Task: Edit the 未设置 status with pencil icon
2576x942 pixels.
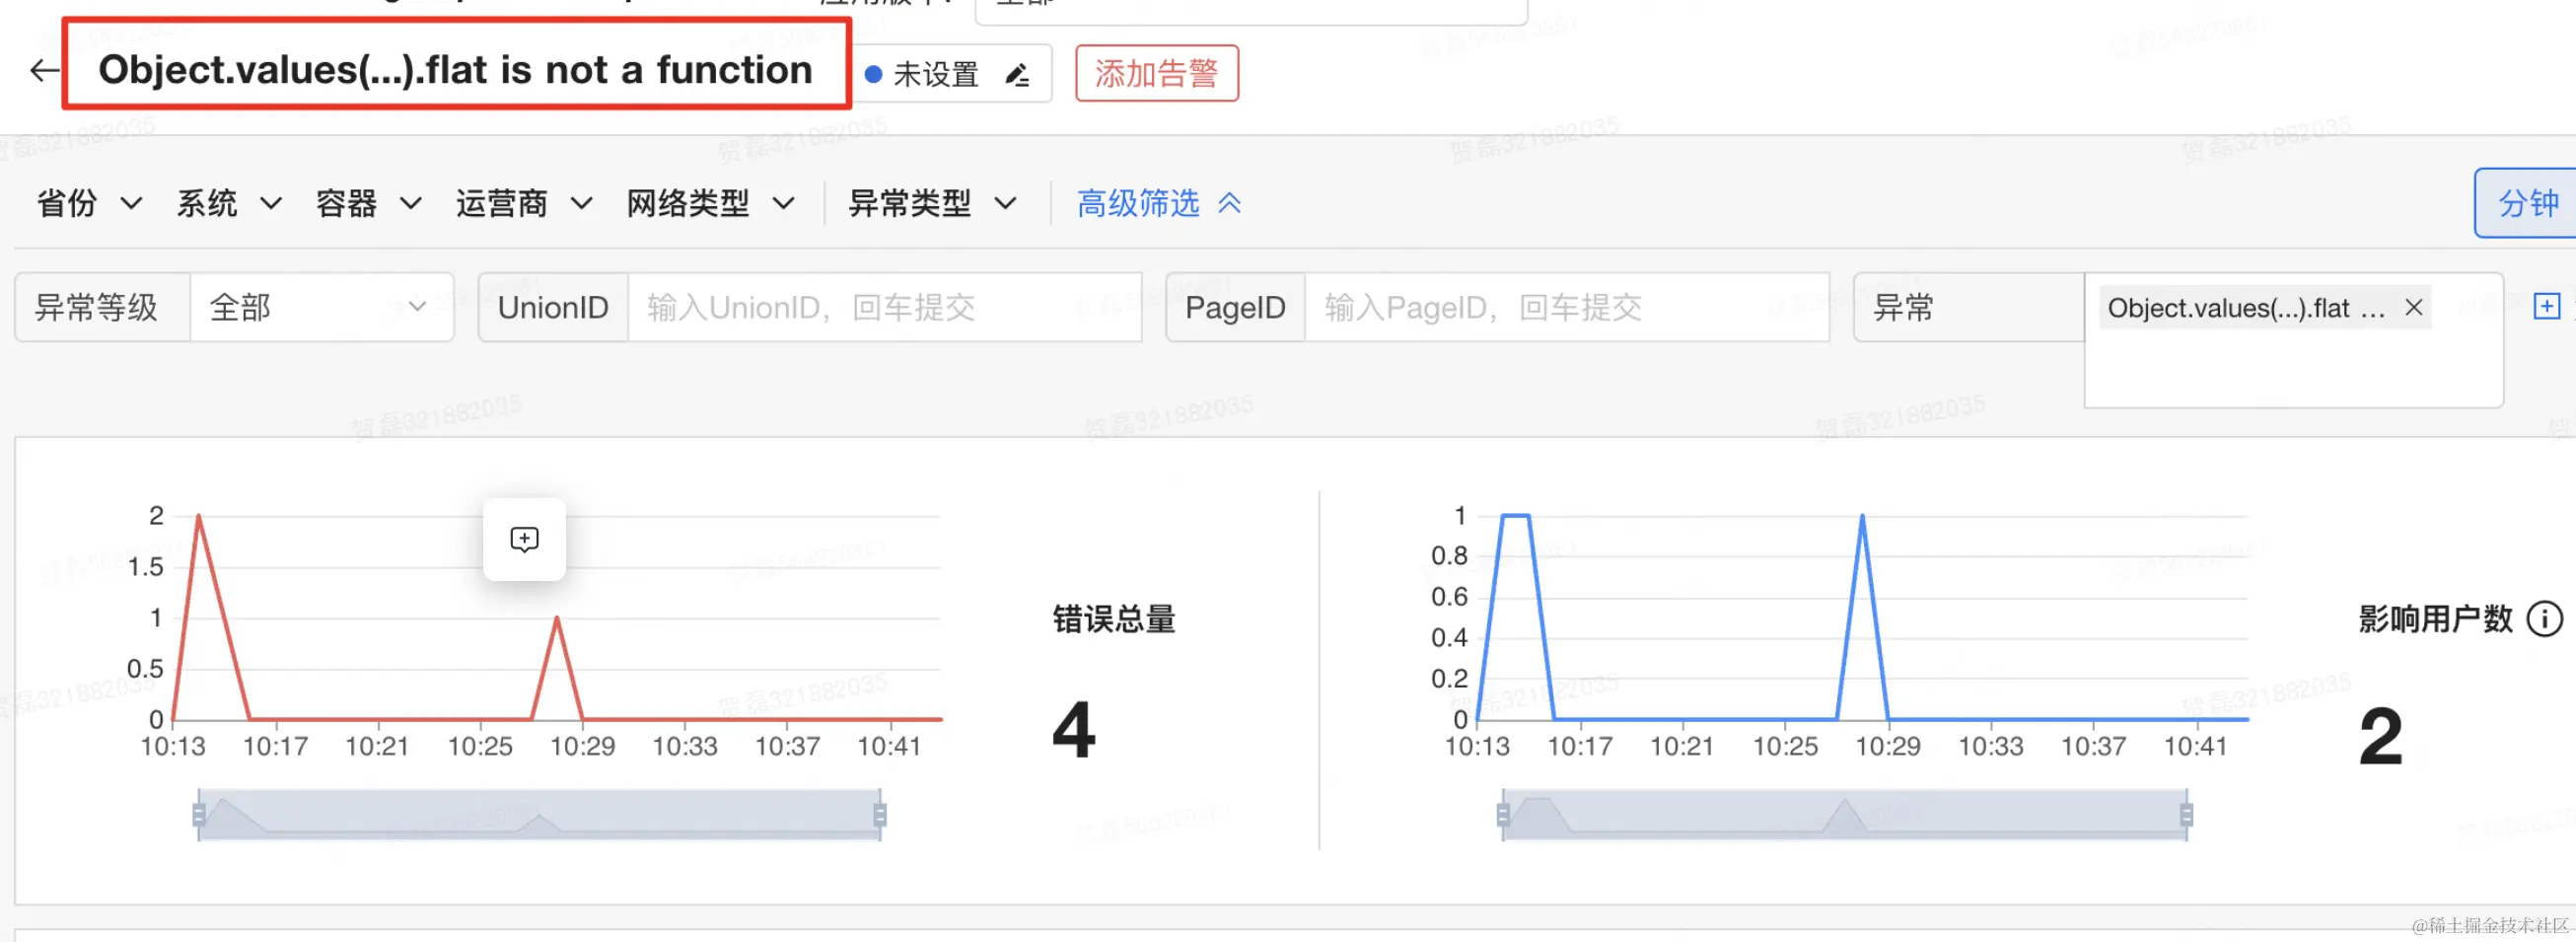Action: (x=1017, y=74)
